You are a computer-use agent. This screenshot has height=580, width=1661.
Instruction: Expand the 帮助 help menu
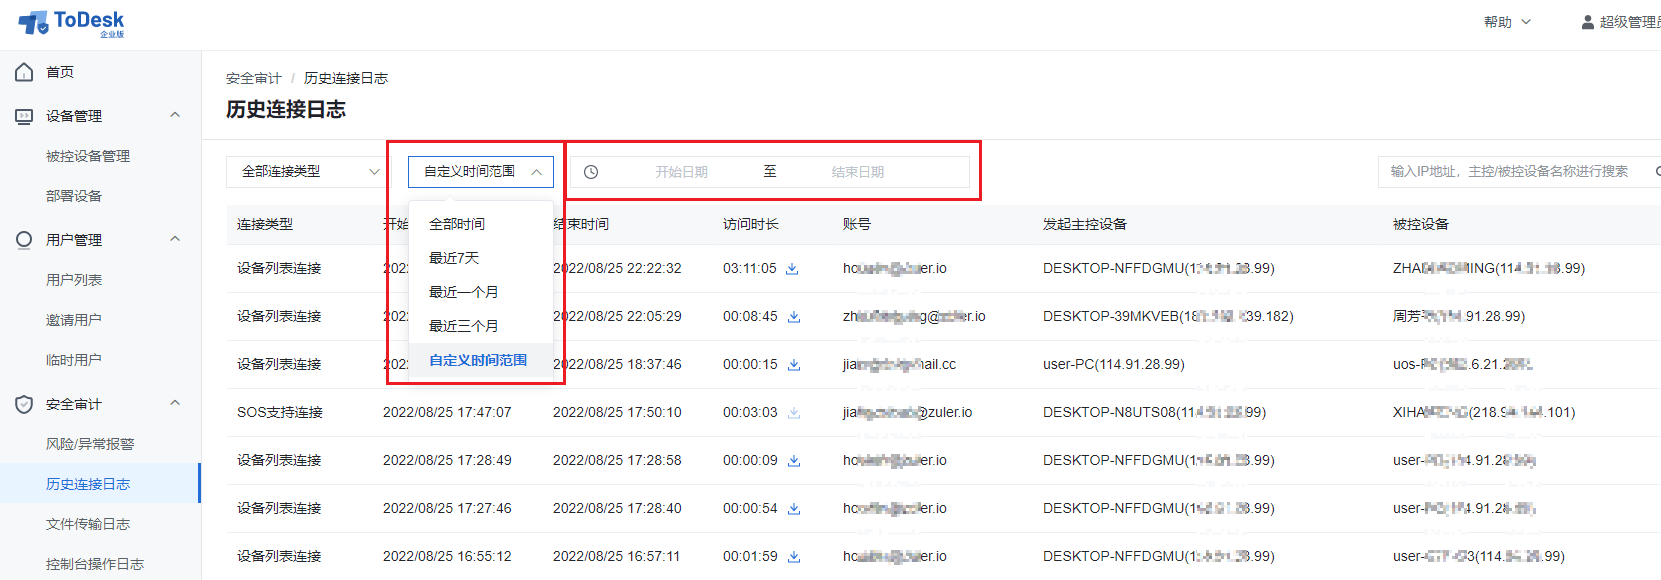tap(1506, 22)
